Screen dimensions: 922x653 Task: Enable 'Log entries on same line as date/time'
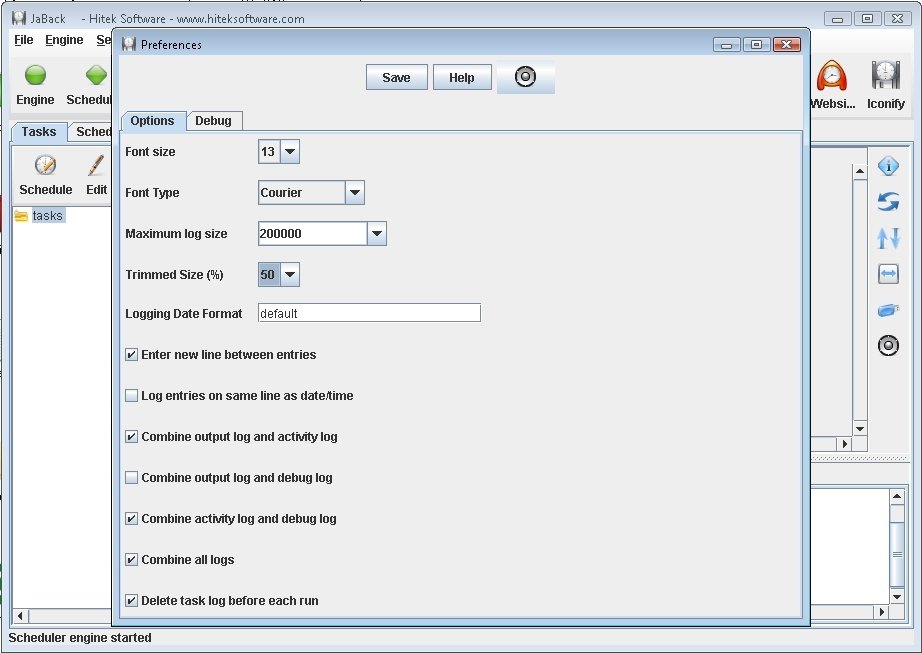(132, 396)
